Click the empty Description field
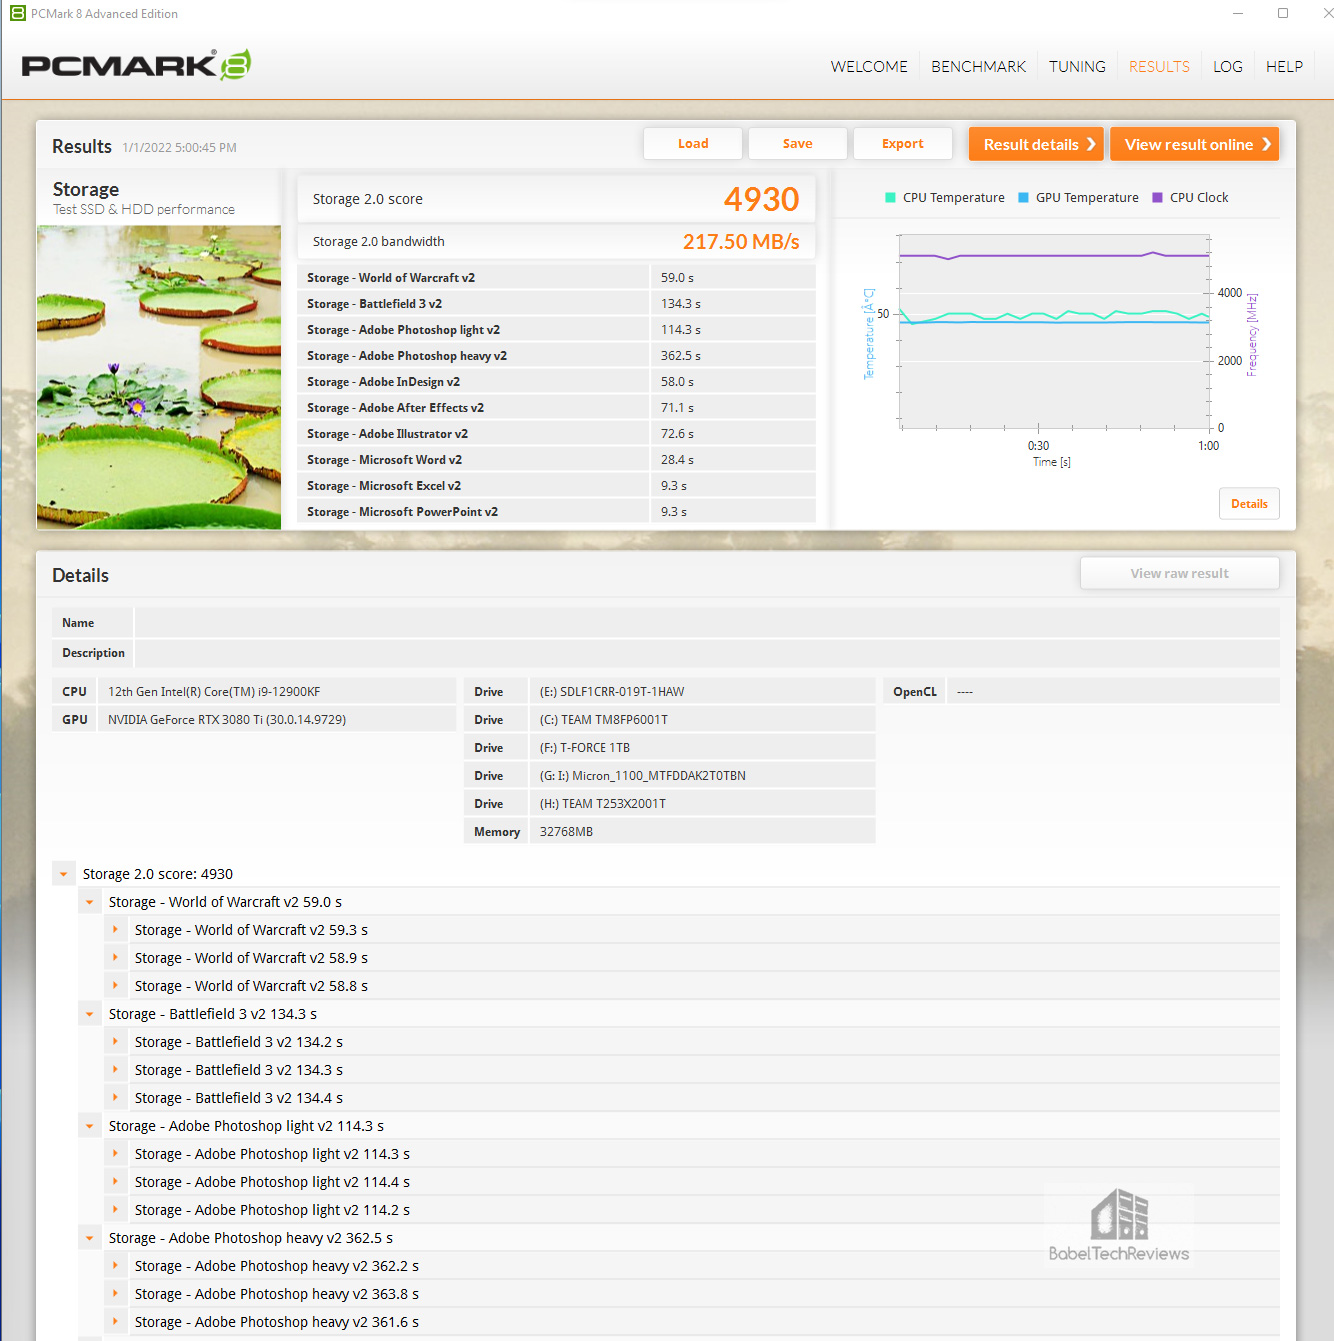 pyautogui.click(x=707, y=653)
